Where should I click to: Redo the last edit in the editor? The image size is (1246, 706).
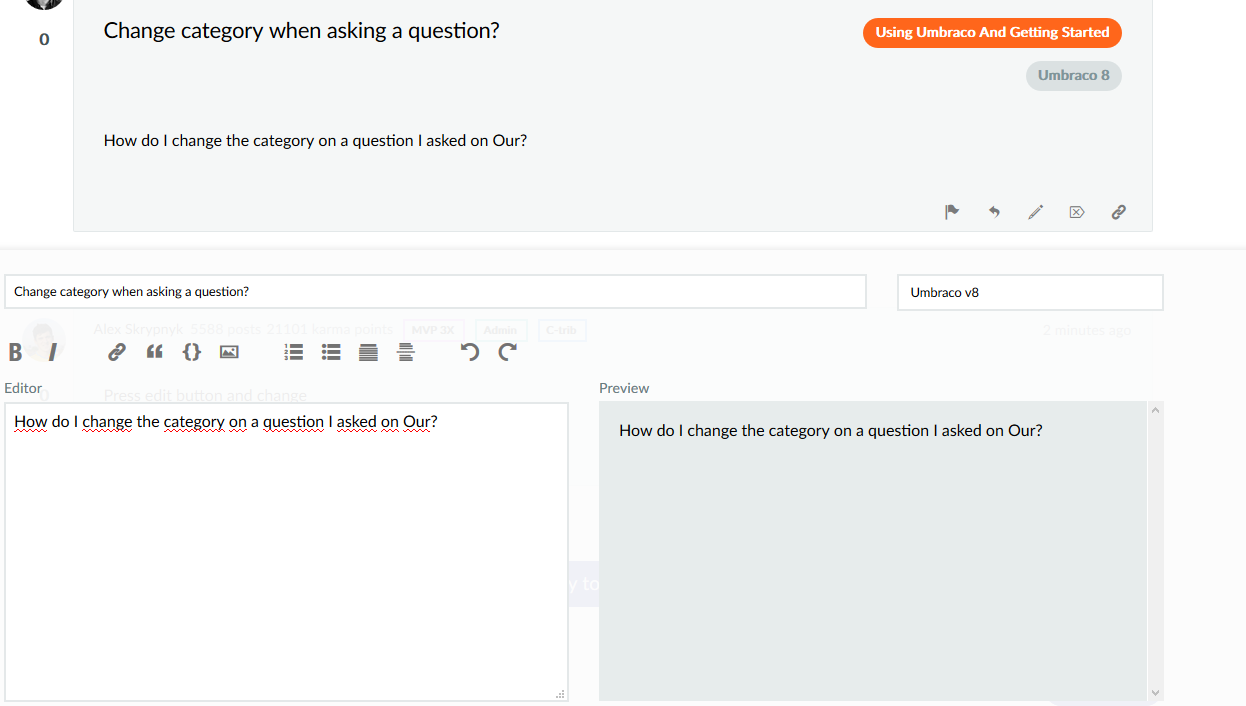point(507,352)
